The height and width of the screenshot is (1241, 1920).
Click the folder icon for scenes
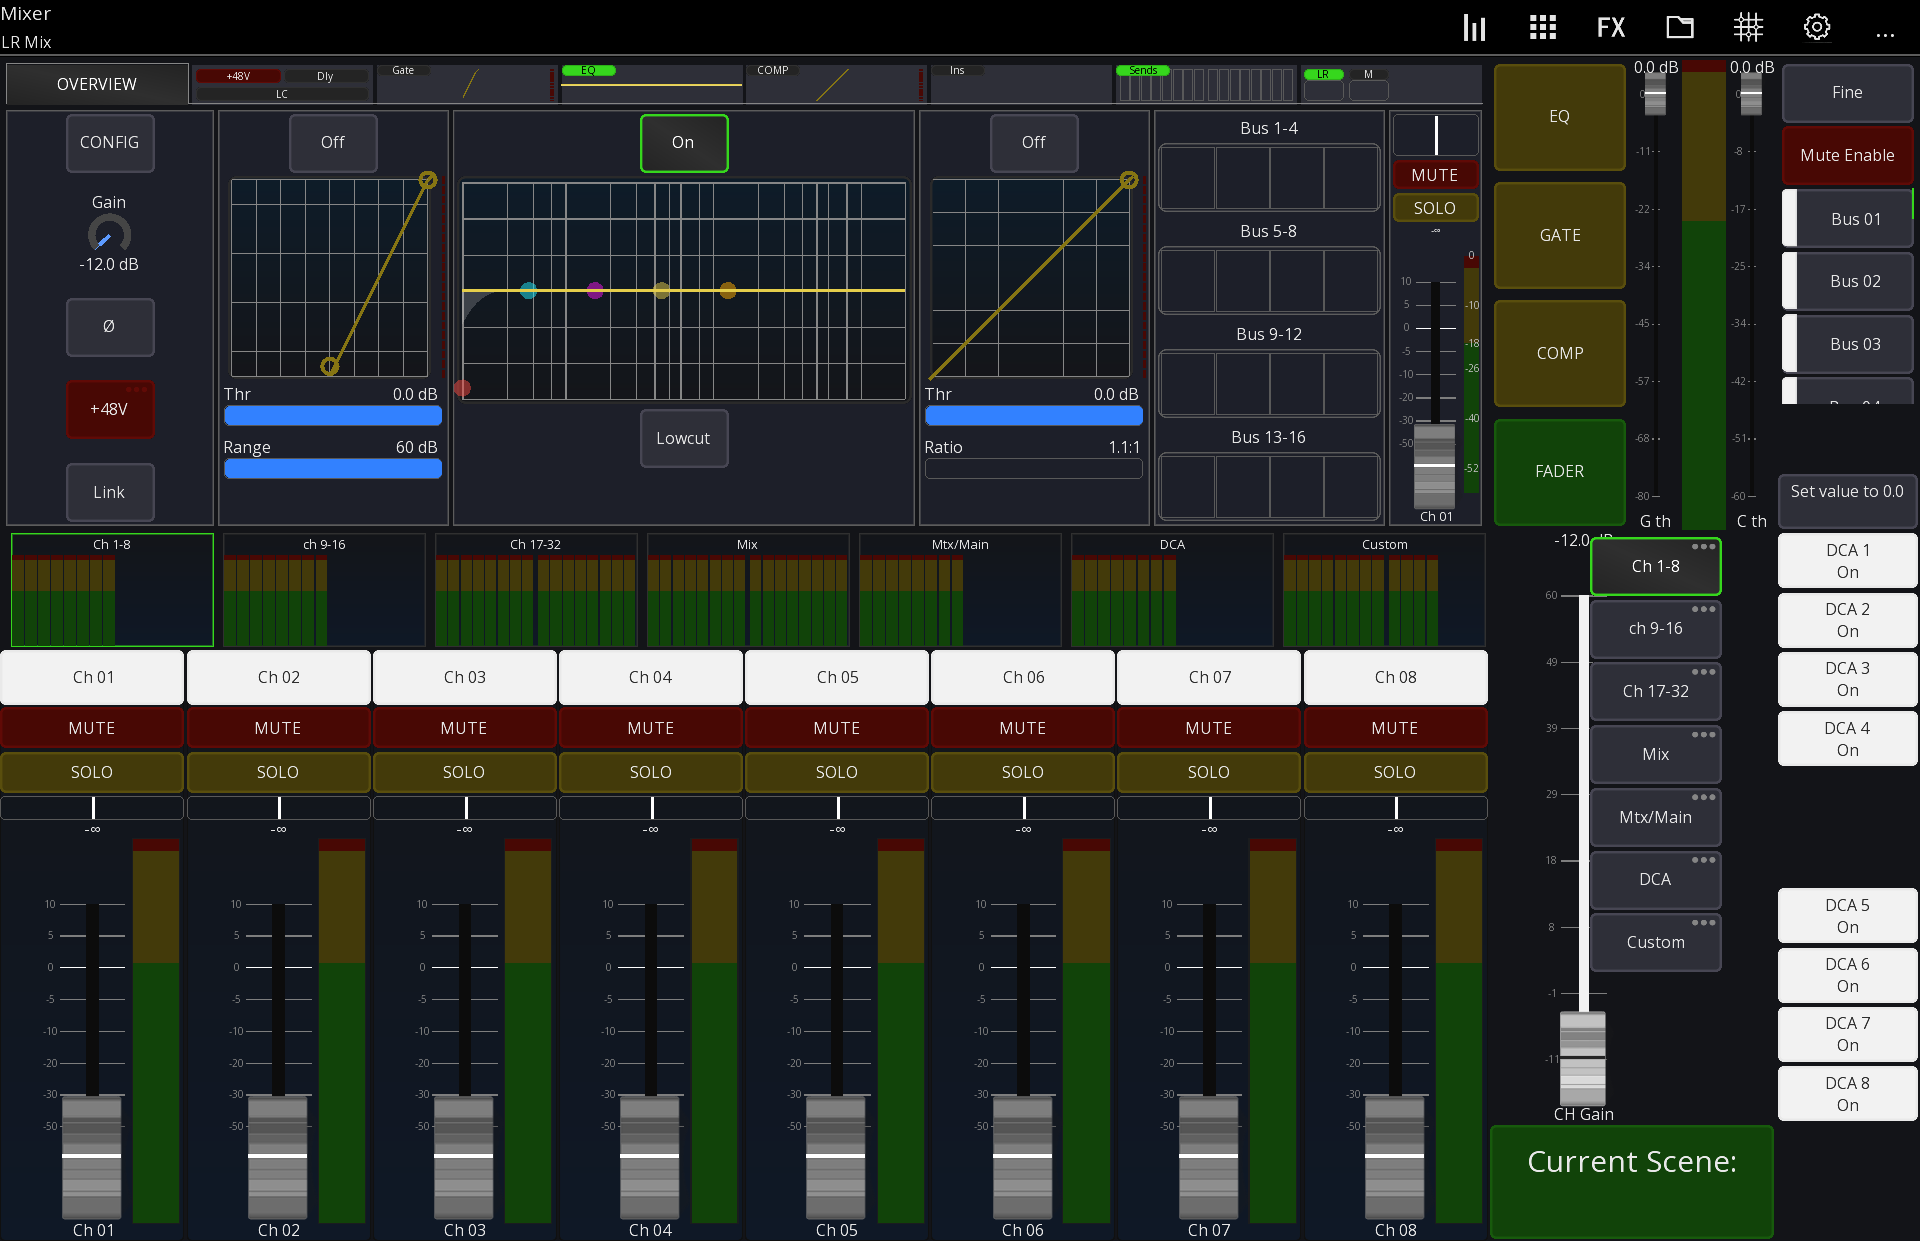[x=1680, y=28]
